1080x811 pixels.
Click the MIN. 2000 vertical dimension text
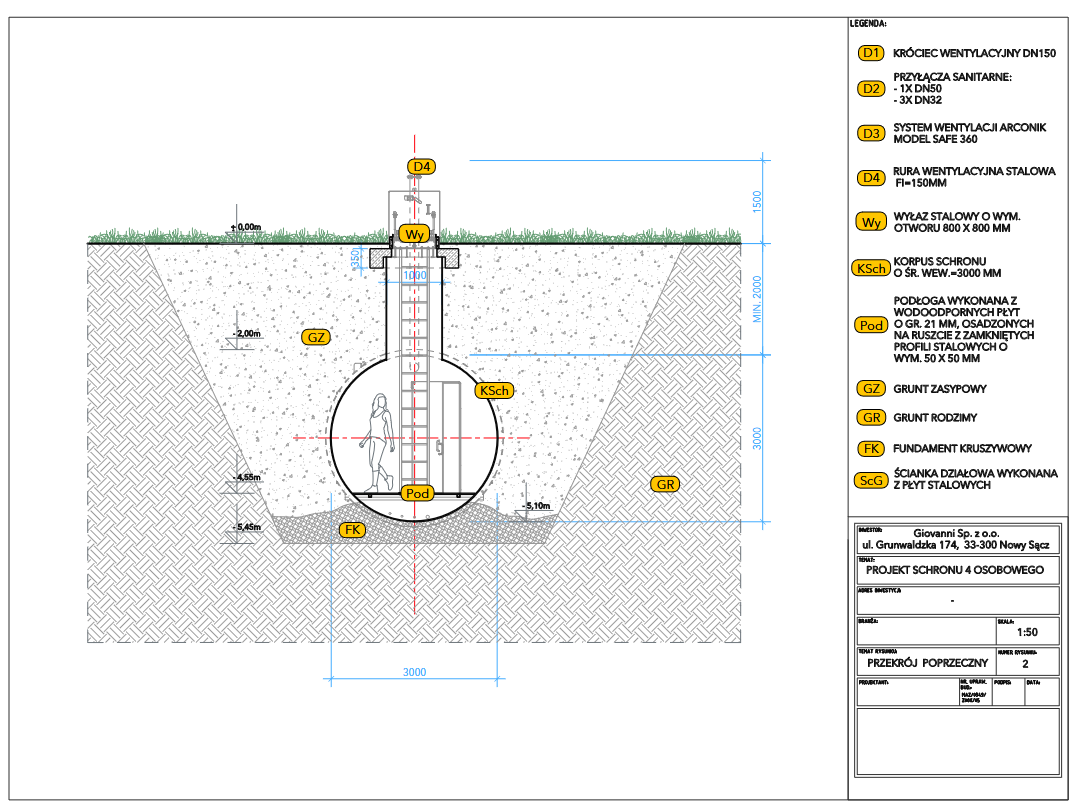click(757, 298)
